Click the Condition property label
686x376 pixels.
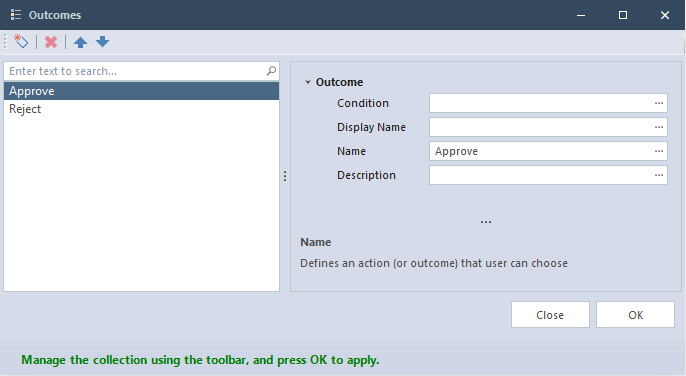click(363, 103)
